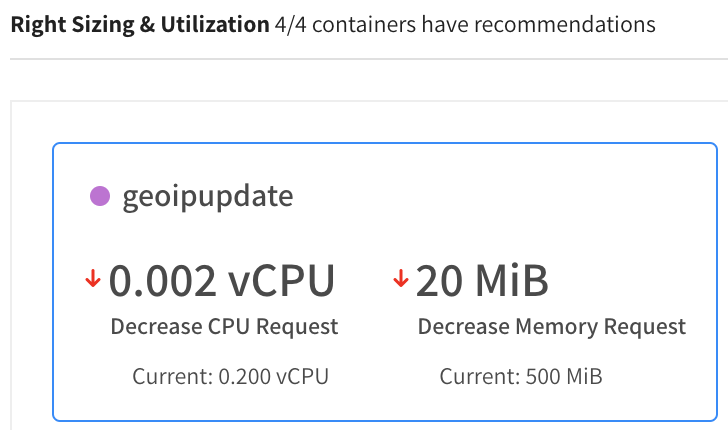This screenshot has width=728, height=430.
Task: Click the red down arrow beside 0.002 vCPU
Action: click(93, 281)
